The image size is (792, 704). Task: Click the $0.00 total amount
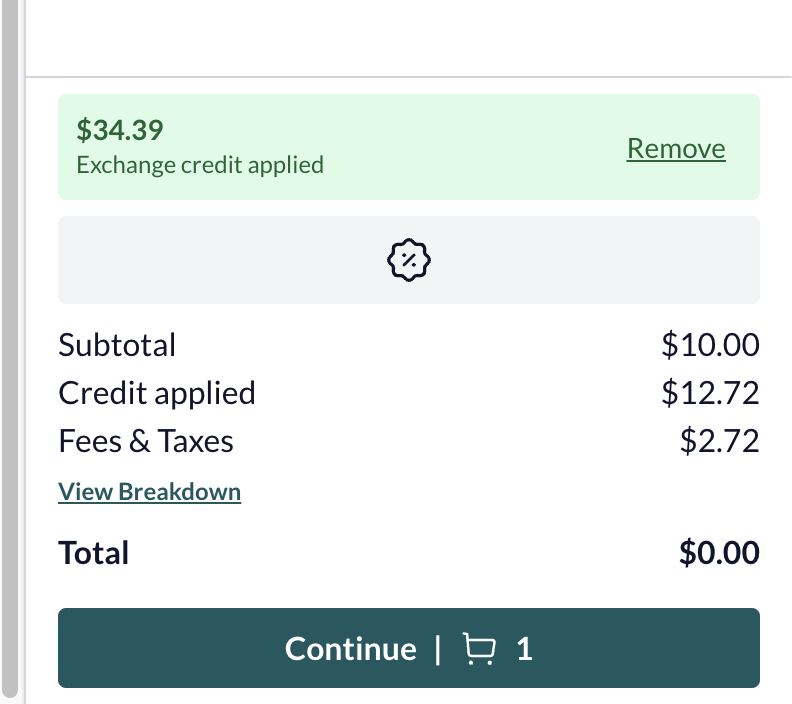(x=719, y=552)
